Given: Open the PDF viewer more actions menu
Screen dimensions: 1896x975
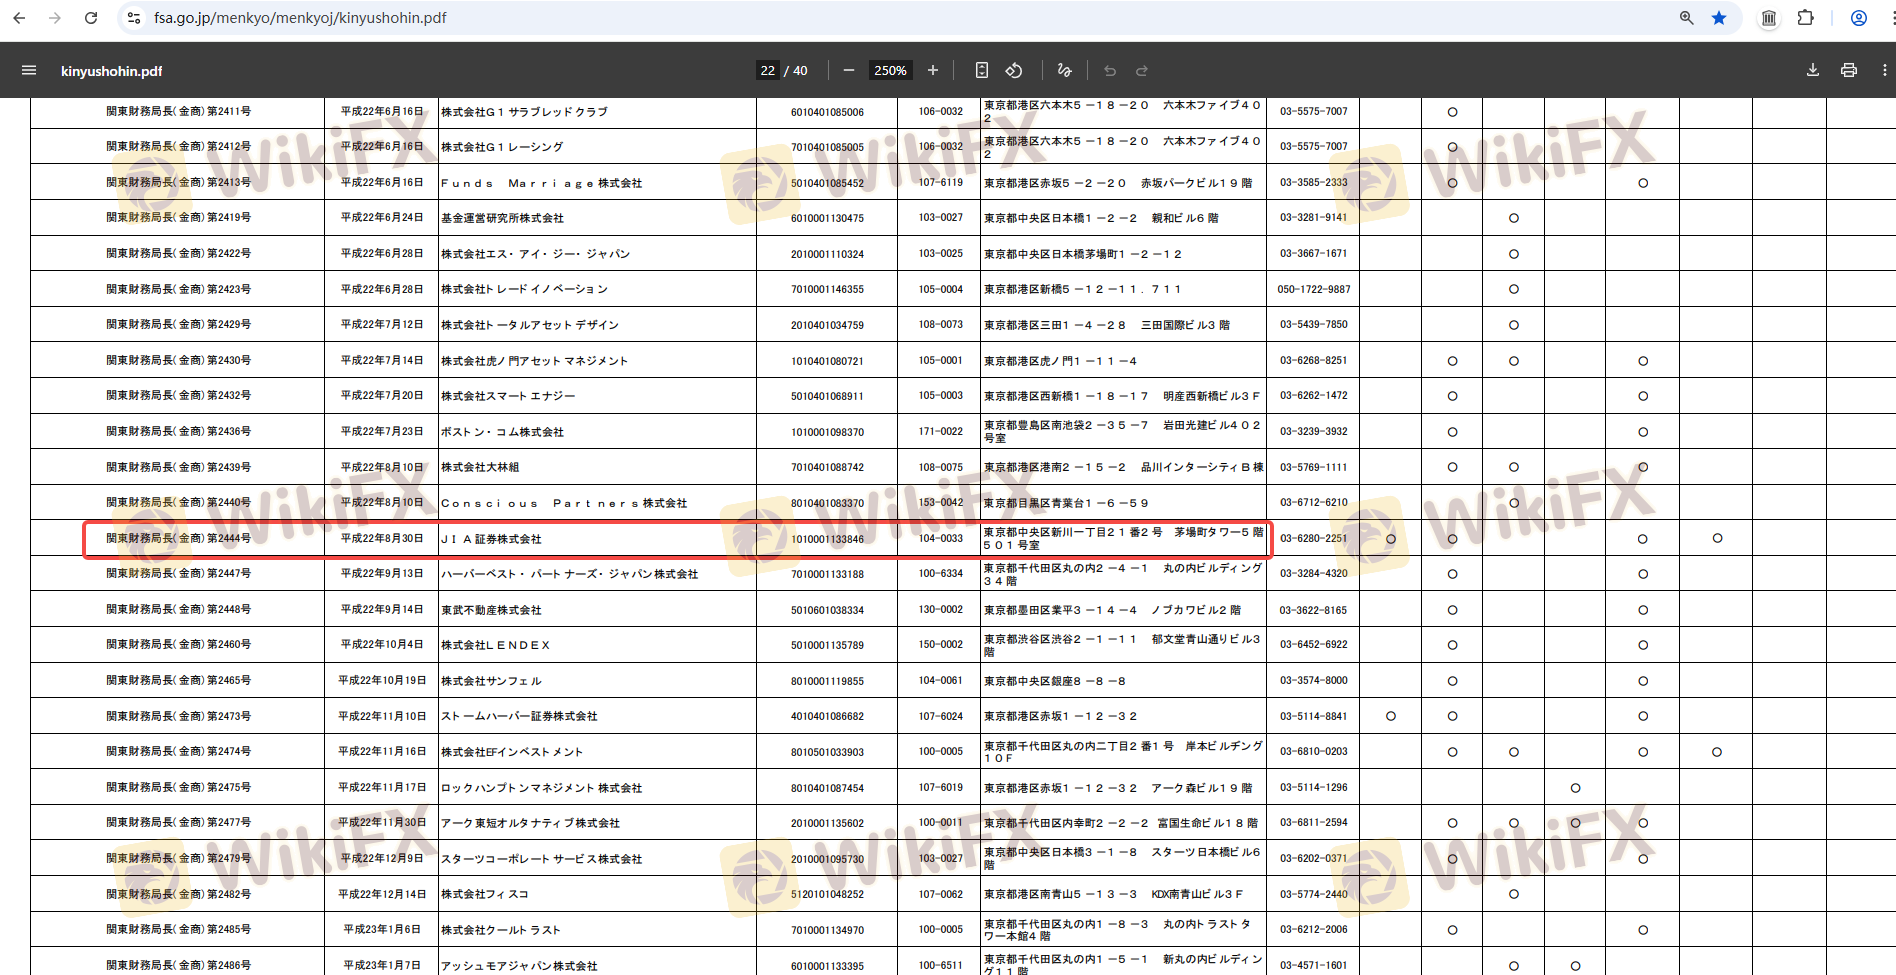Looking at the screenshot, I should (1884, 70).
